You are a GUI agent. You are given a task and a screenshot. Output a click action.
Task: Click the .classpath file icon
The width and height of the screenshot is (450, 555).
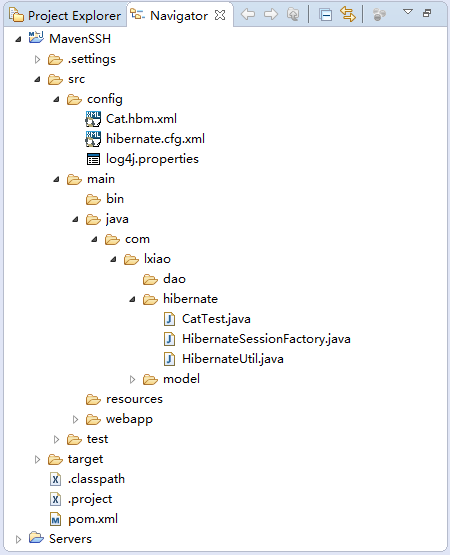click(55, 479)
